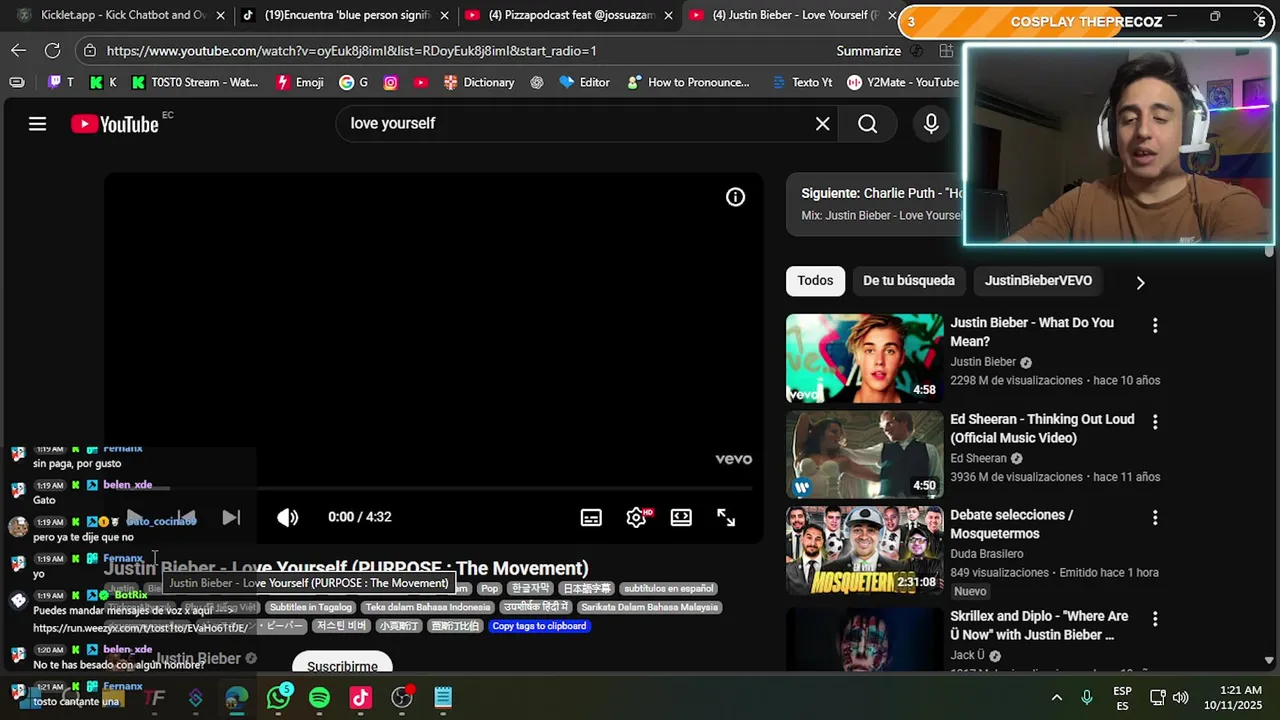Open the player settings gear menu
The image size is (1280, 720).
click(x=637, y=517)
